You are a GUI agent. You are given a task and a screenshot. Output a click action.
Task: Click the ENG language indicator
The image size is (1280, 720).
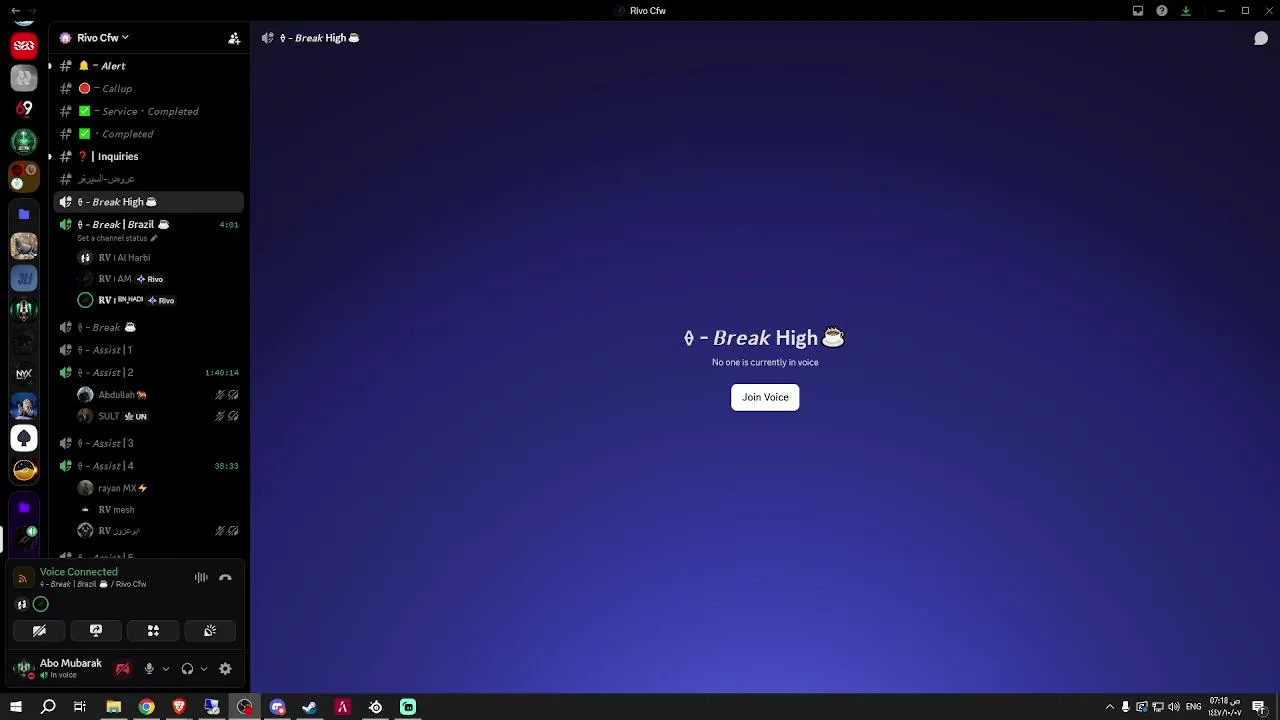tap(1193, 707)
